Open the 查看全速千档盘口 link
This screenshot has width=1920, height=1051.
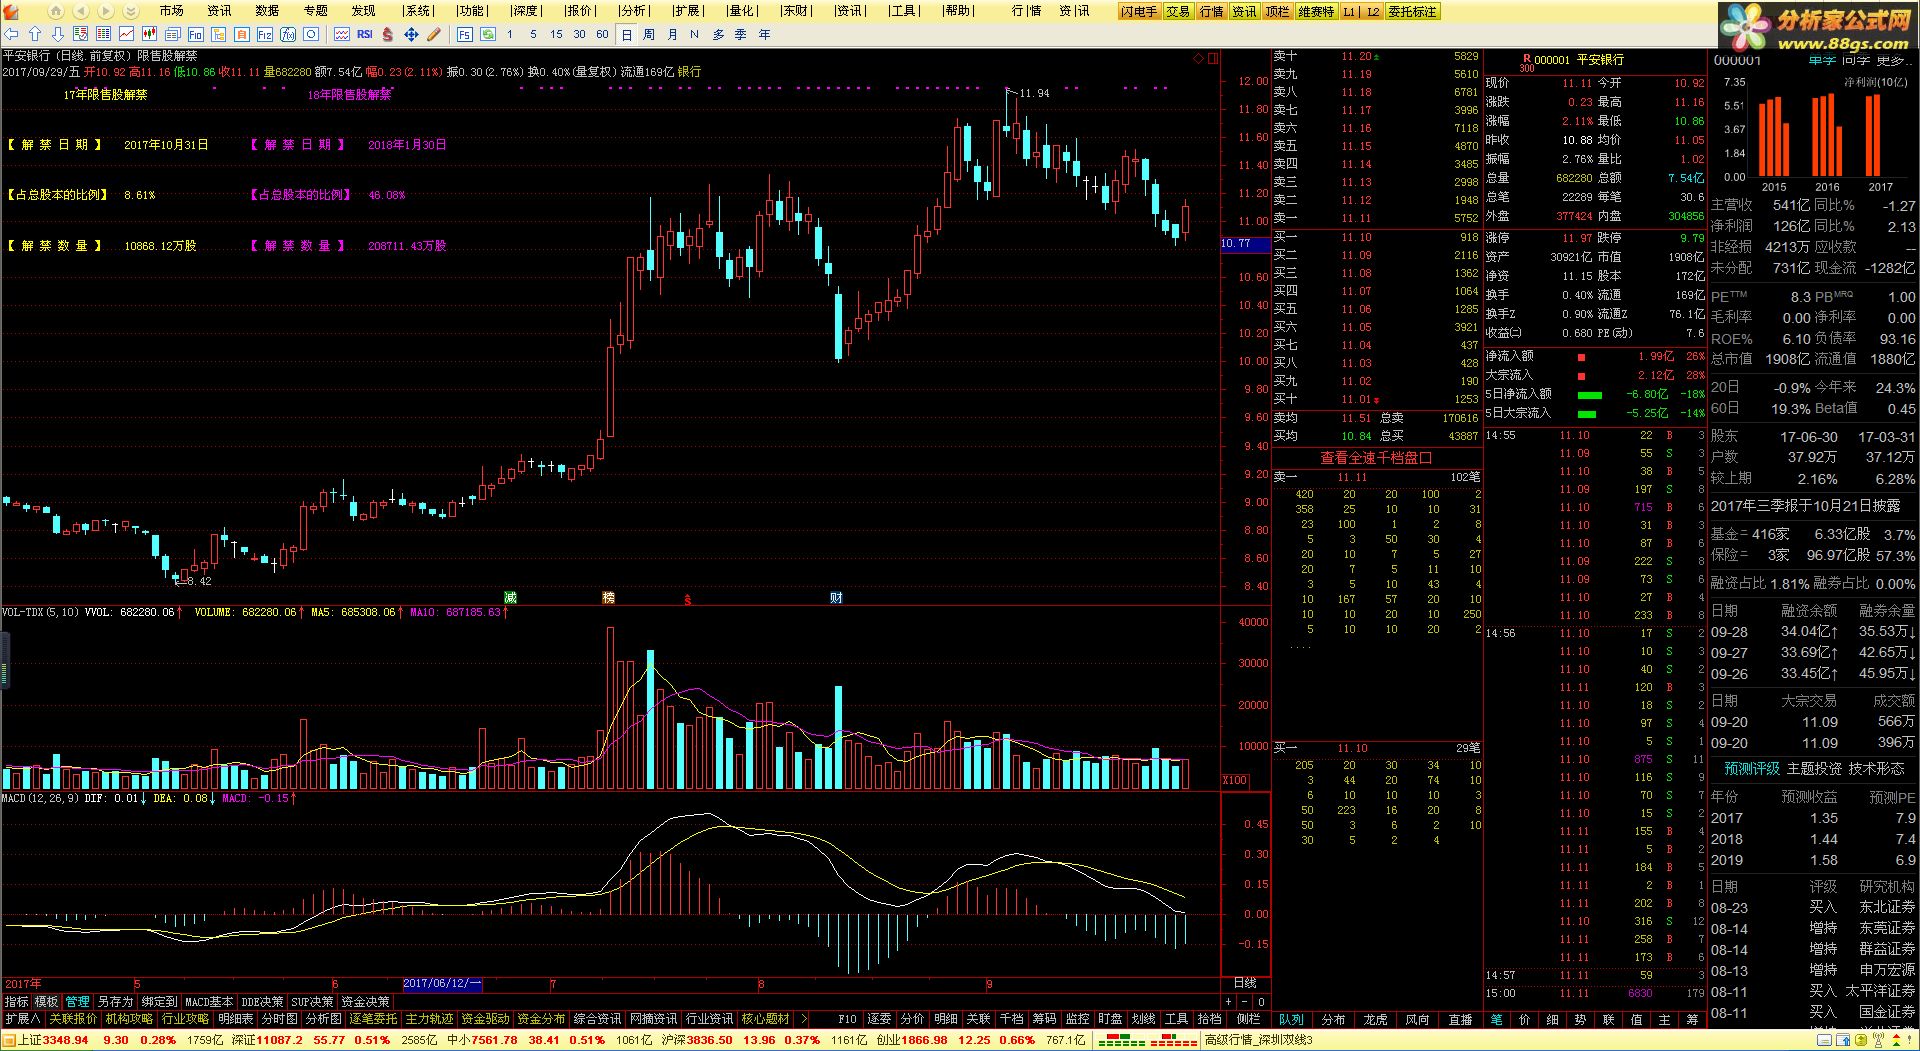coord(1376,458)
